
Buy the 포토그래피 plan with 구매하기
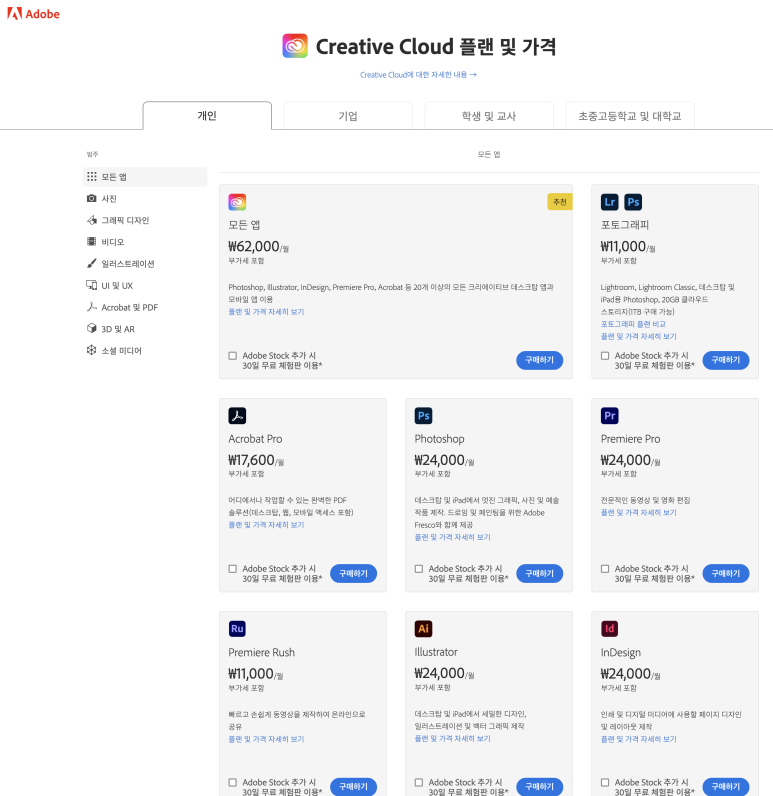tap(726, 360)
